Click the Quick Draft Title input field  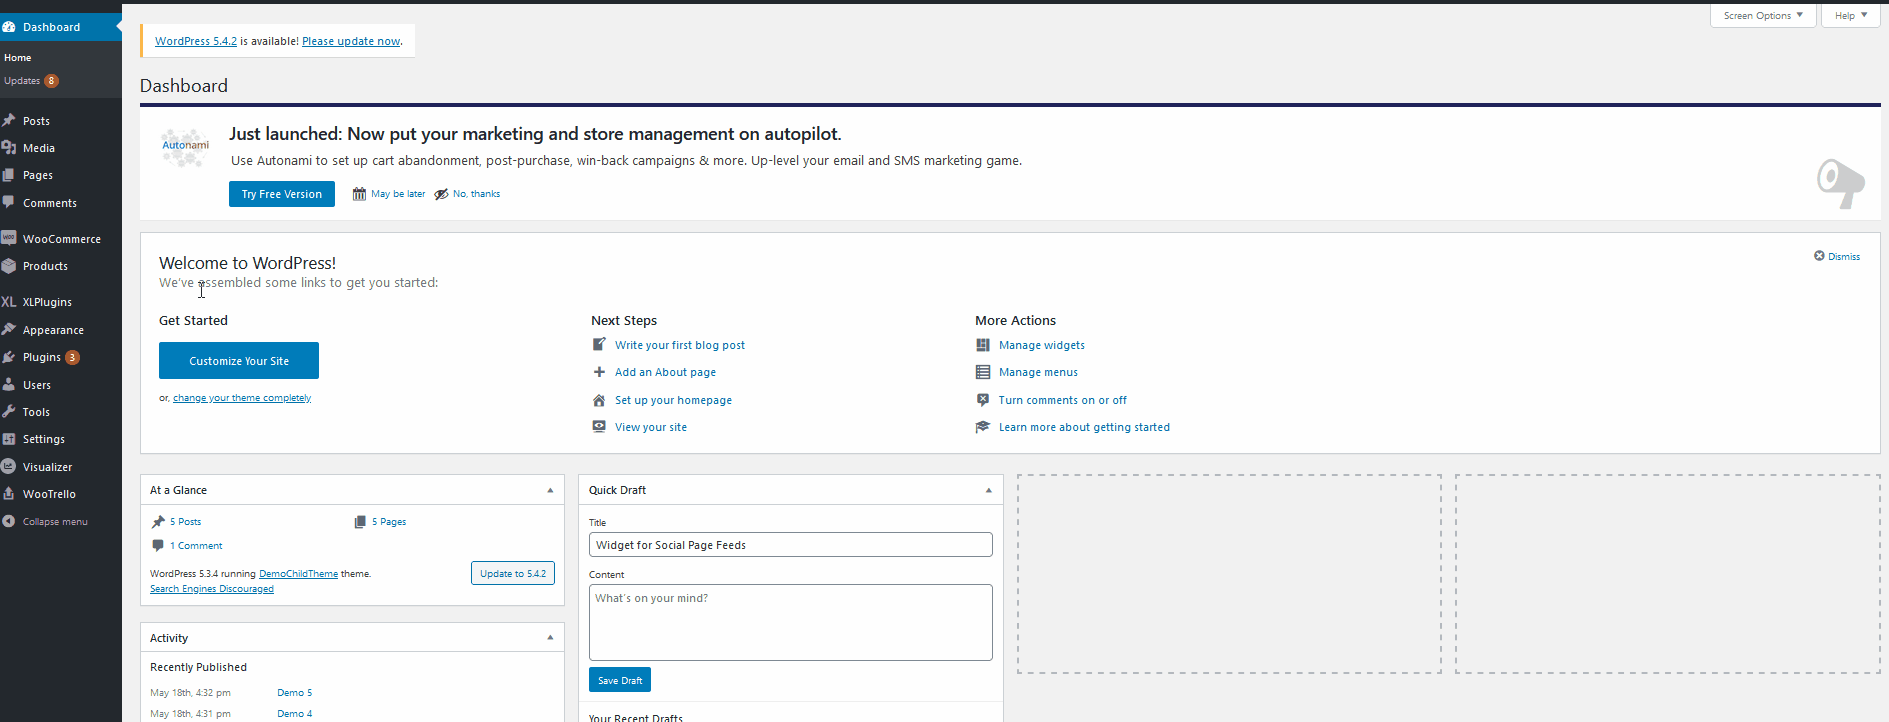click(x=791, y=545)
